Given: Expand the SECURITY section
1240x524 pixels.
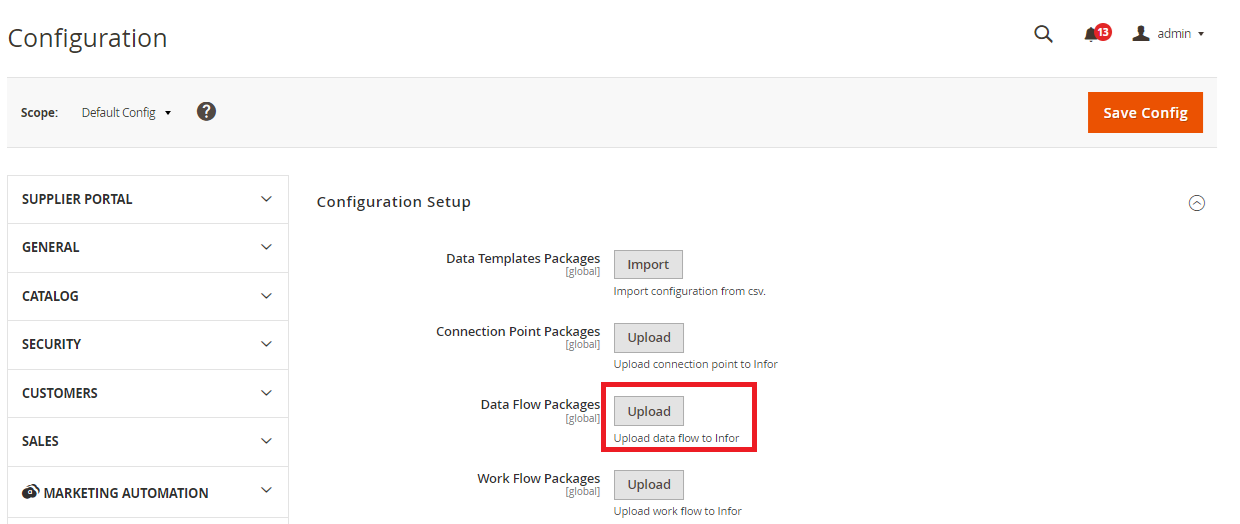Looking at the screenshot, I should pos(148,344).
